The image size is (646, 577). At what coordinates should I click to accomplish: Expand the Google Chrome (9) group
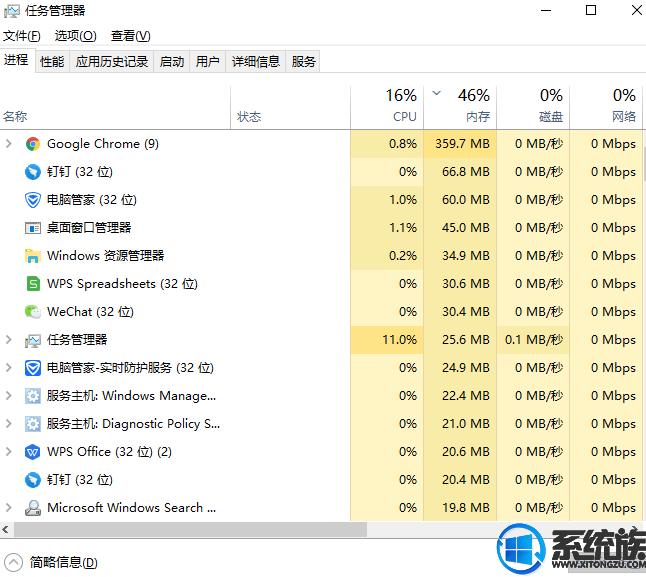coord(9,144)
